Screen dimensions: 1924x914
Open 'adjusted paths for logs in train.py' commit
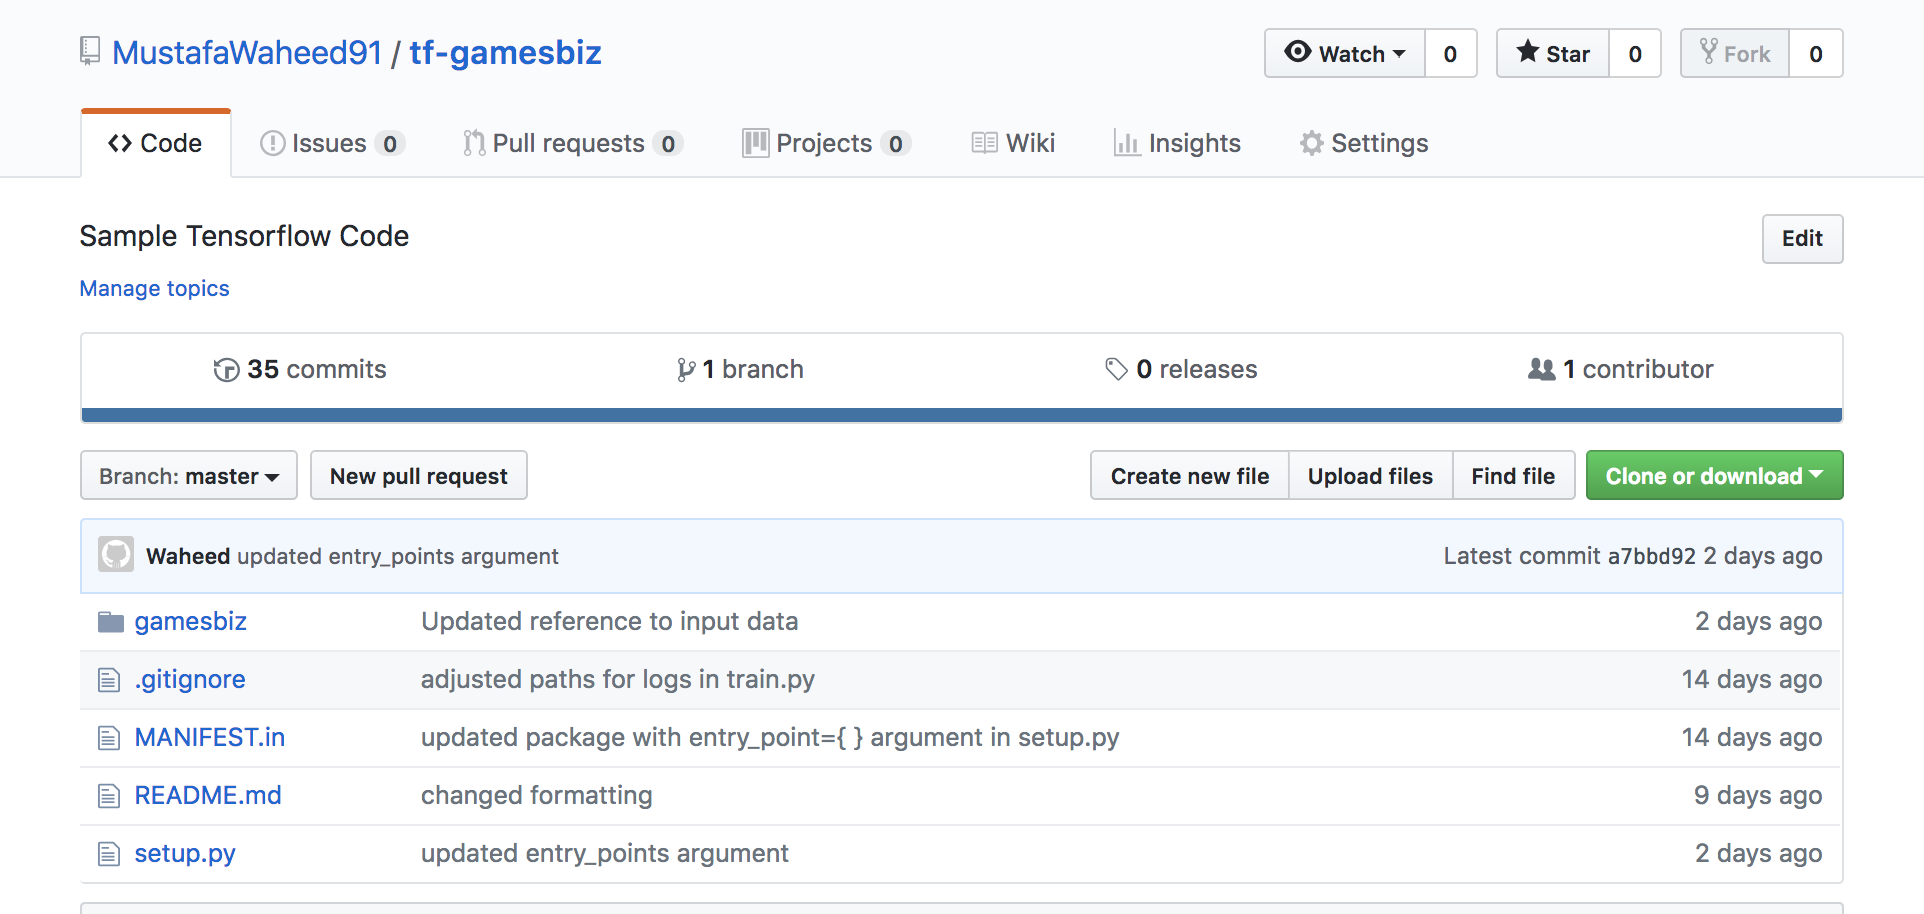(618, 679)
